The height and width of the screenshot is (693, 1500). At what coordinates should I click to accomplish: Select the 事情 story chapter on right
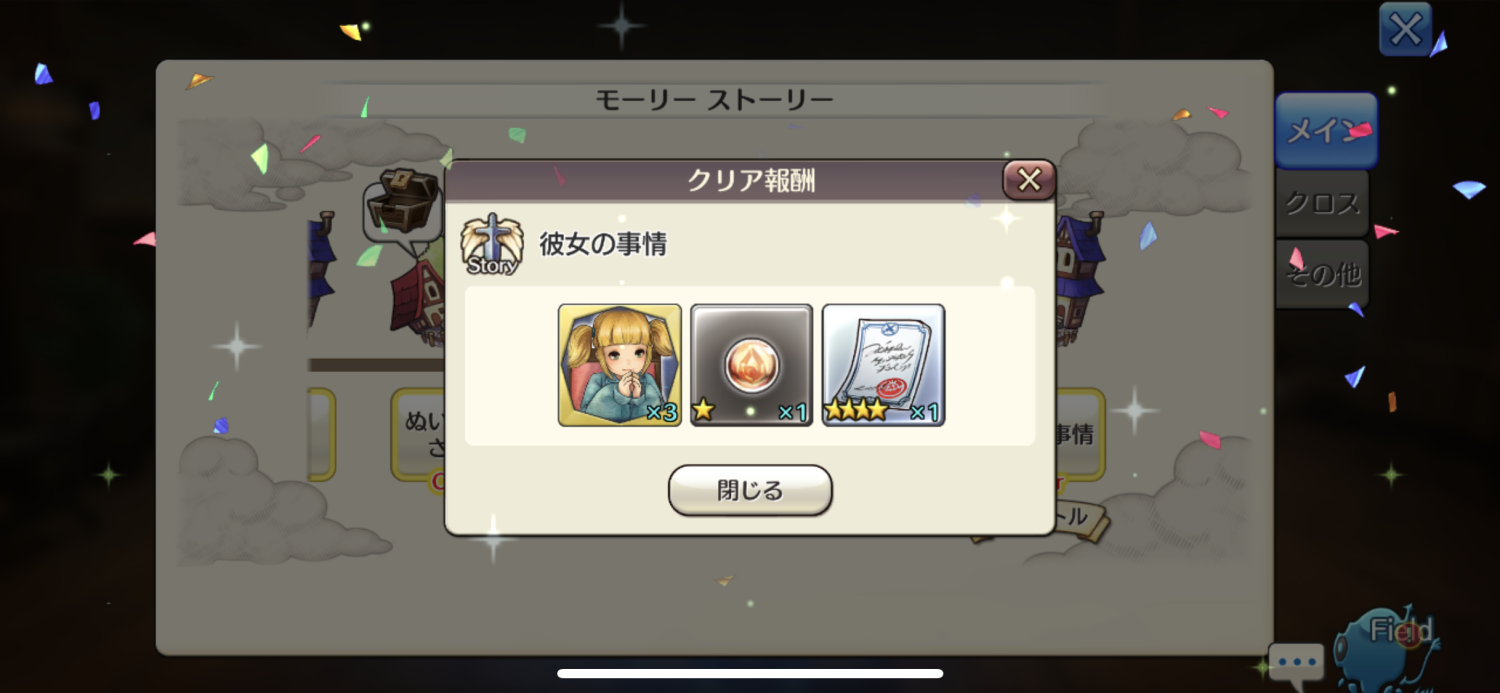click(x=1079, y=434)
